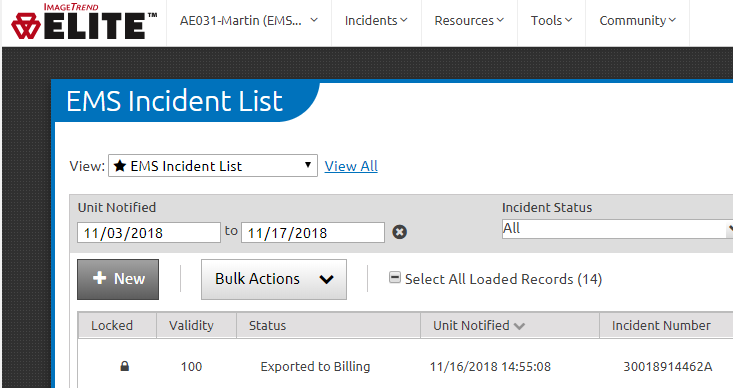Click the New incident button
The image size is (733, 388).
[118, 279]
